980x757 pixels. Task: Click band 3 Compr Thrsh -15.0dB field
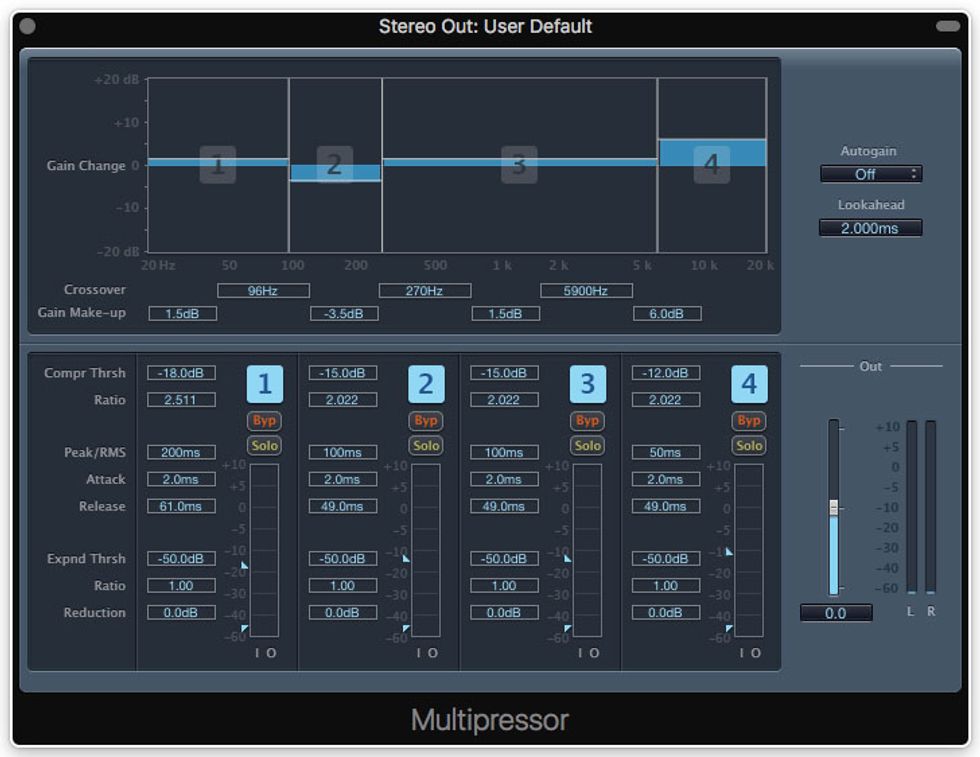pos(504,373)
